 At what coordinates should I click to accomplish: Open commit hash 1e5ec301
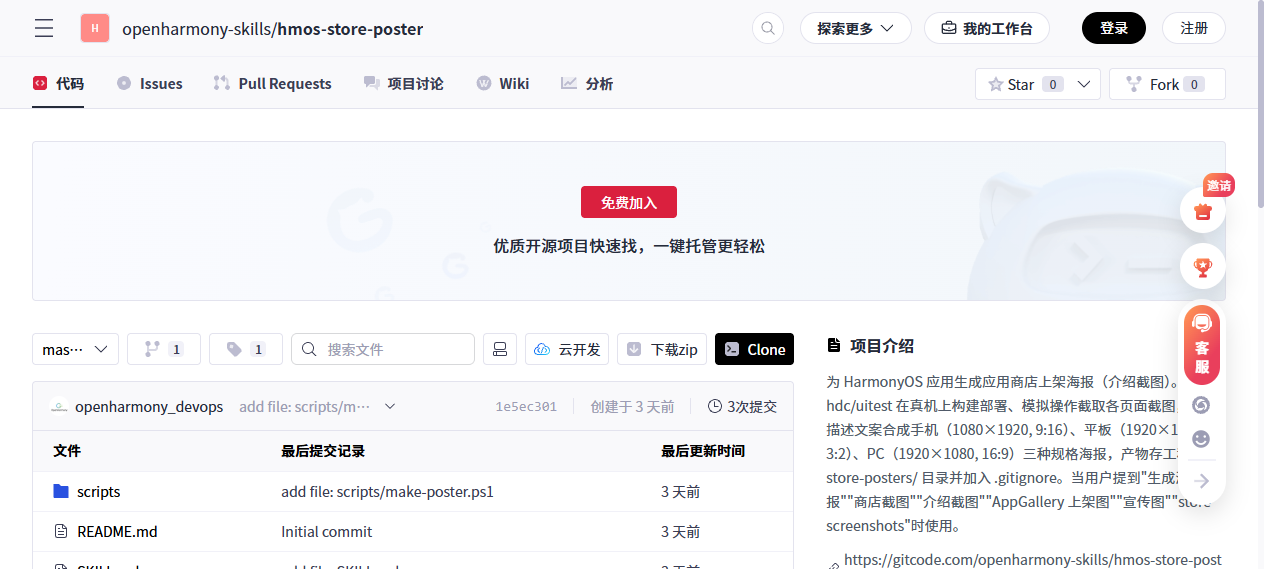click(526, 406)
